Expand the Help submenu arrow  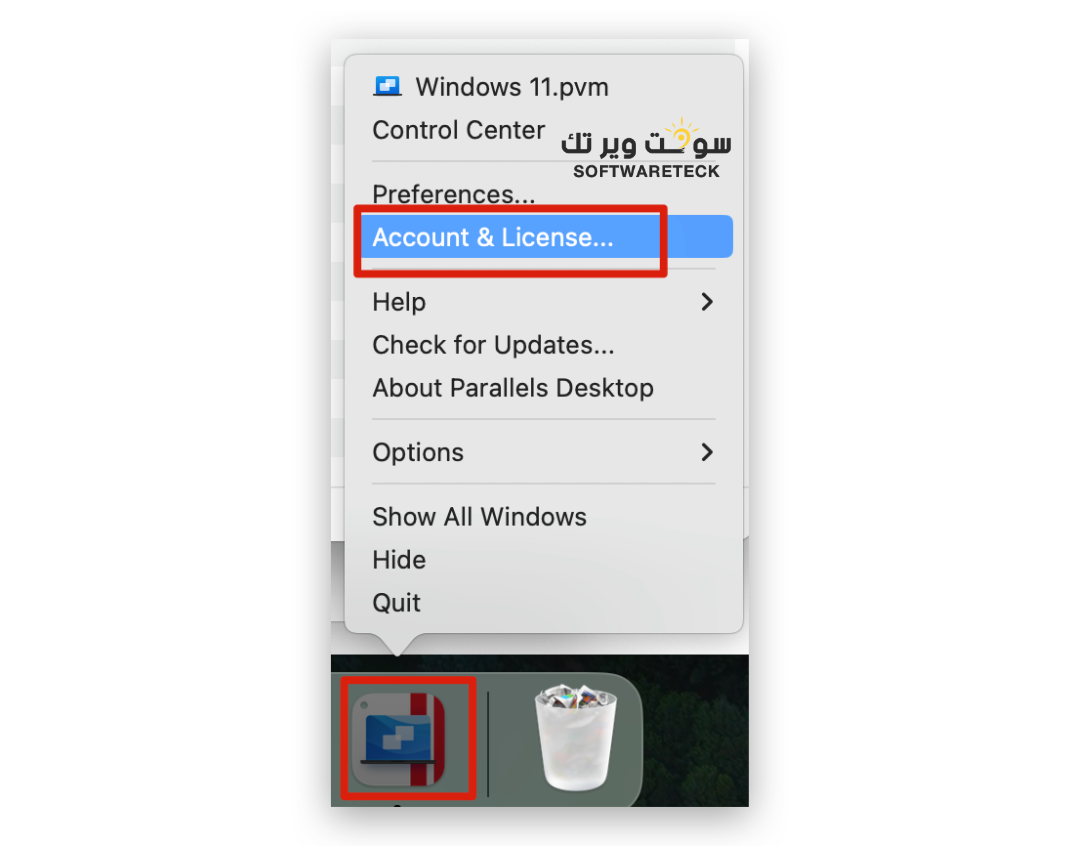pos(707,302)
